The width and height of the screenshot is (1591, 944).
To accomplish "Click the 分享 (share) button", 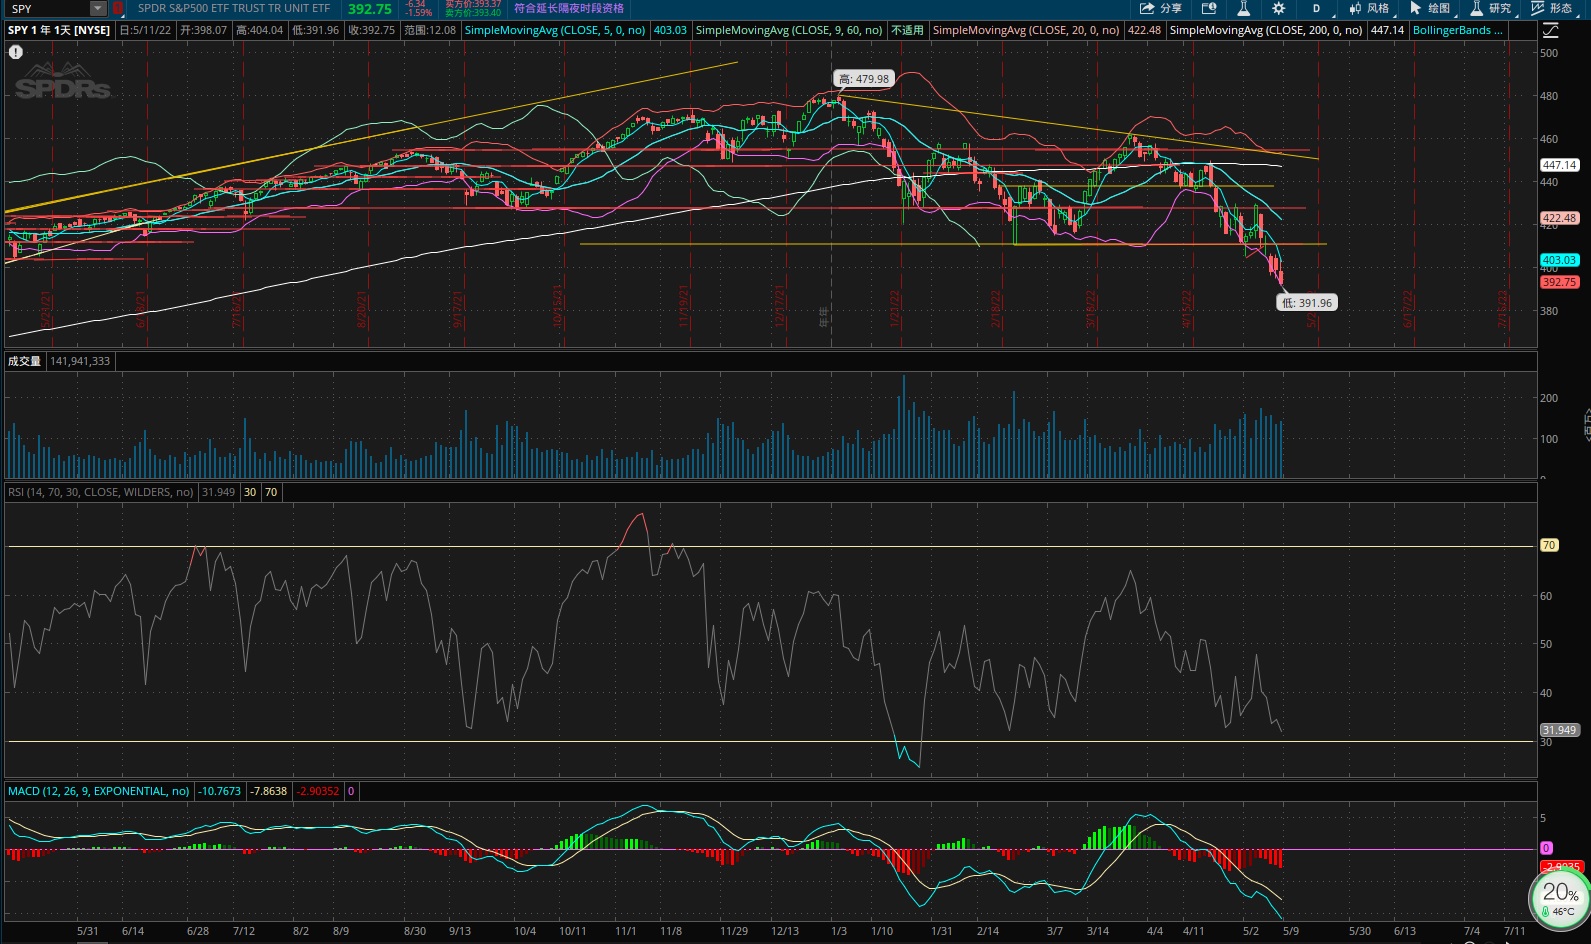I will (x=1160, y=8).
